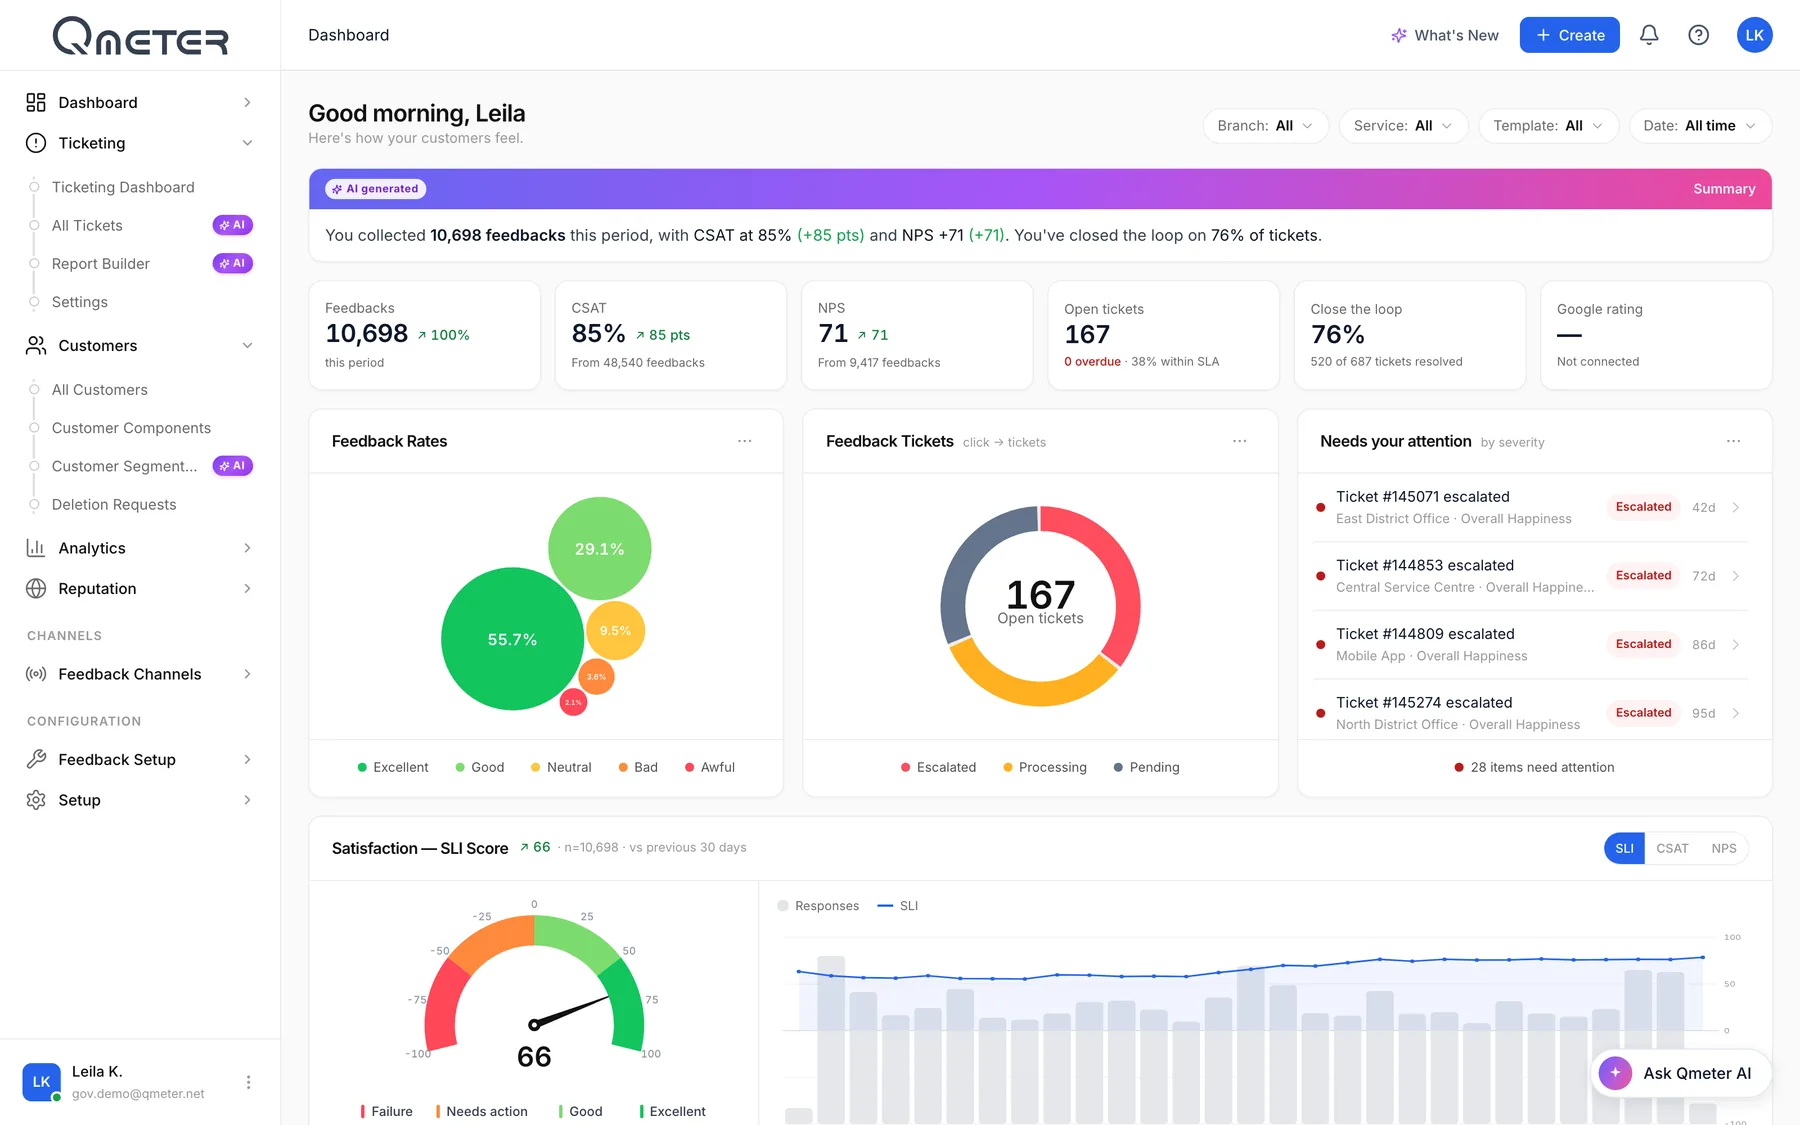Click the Feedback Channels broadcast icon
Viewport: 1800px width, 1125px height.
point(36,674)
